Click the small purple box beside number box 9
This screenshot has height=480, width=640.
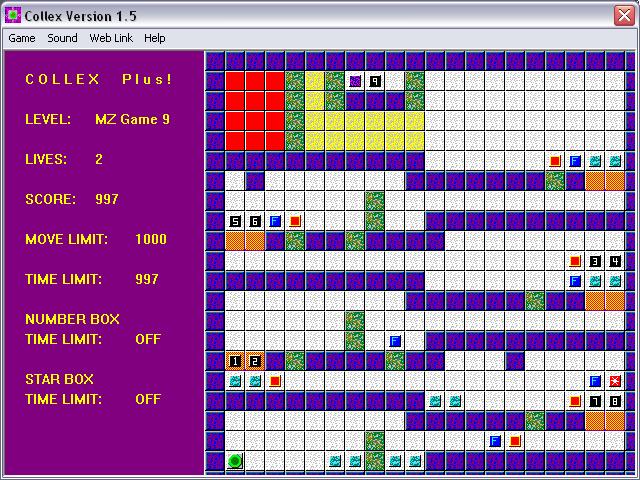coord(355,81)
